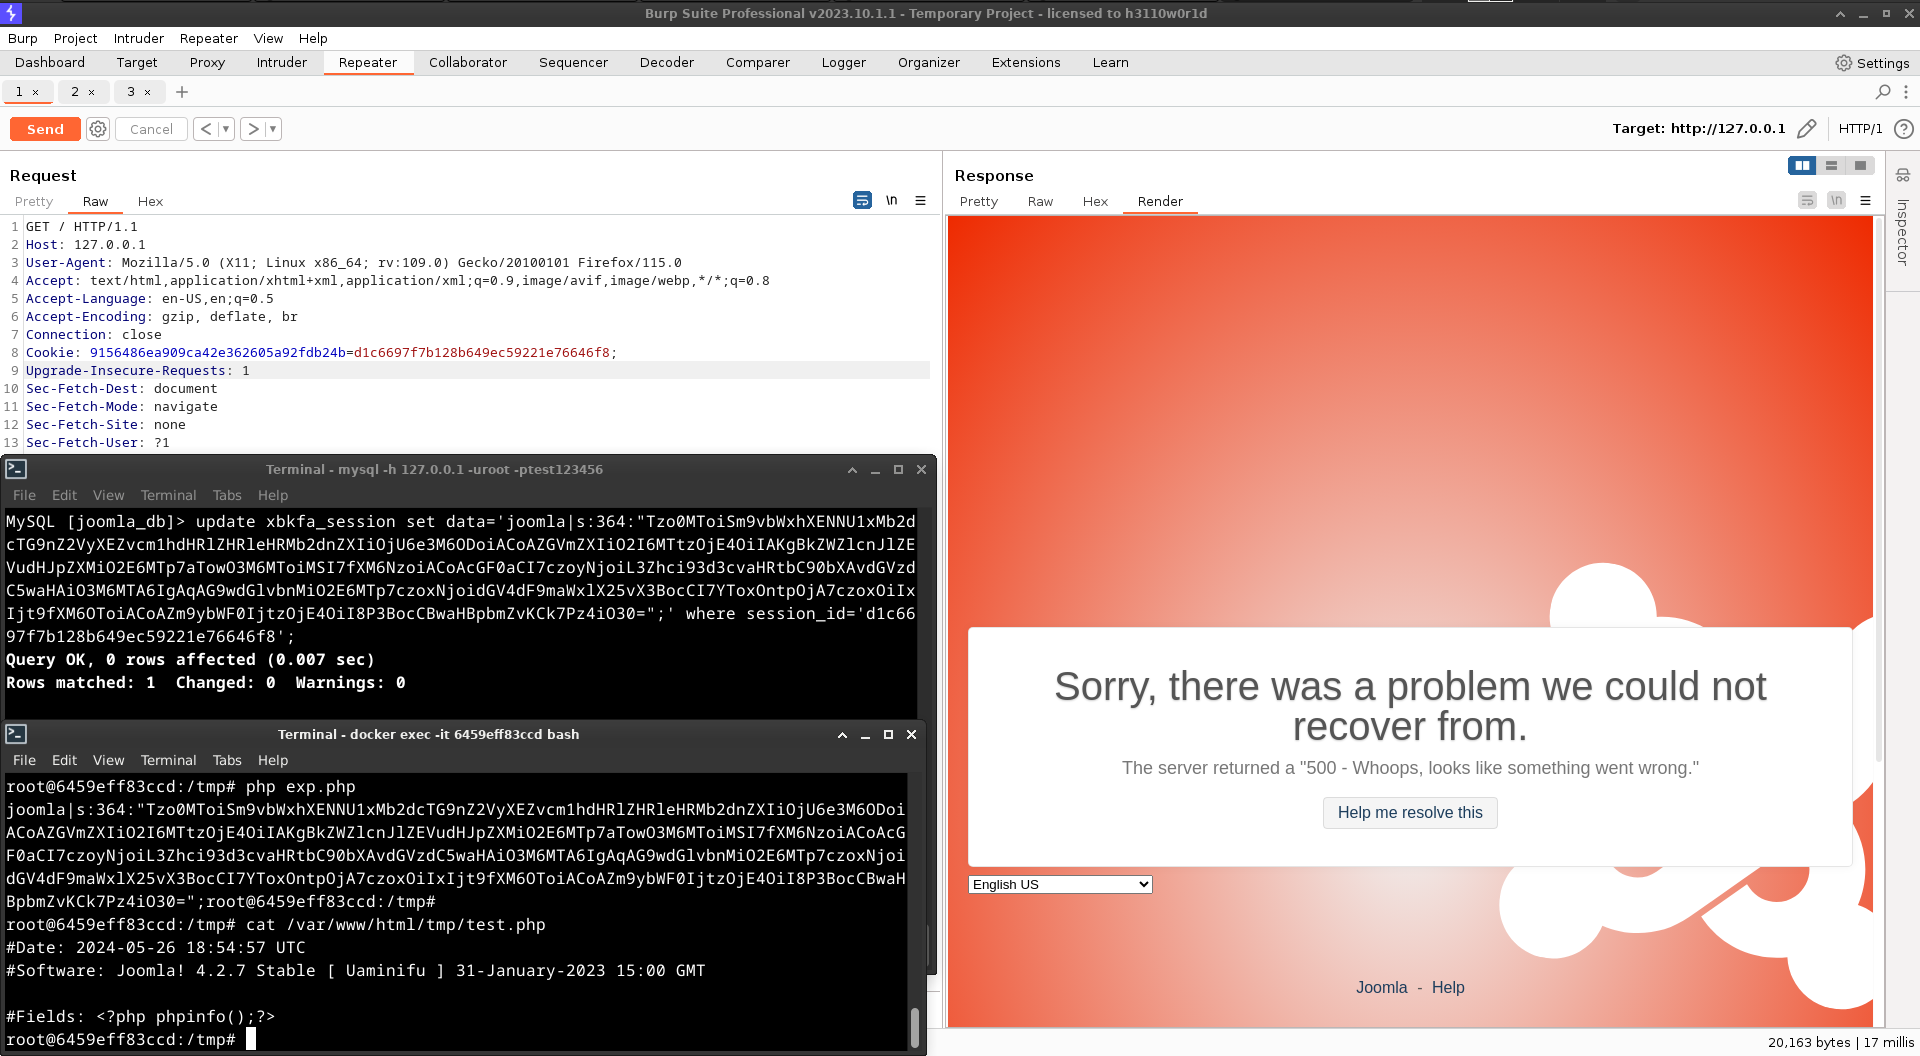Screen dimensions: 1920x1056
Task: Open Tabs menu in mysql terminal
Action: coord(227,495)
